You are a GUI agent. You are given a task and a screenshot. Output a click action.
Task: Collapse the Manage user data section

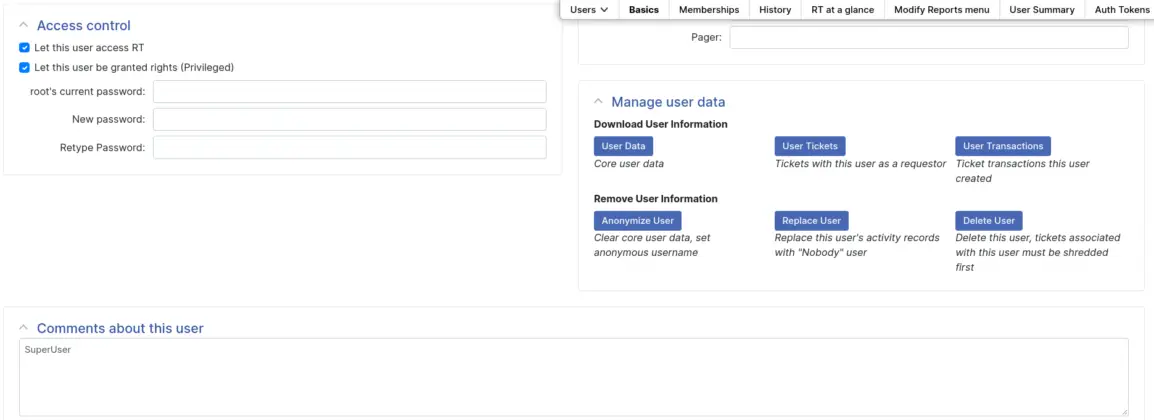point(598,102)
